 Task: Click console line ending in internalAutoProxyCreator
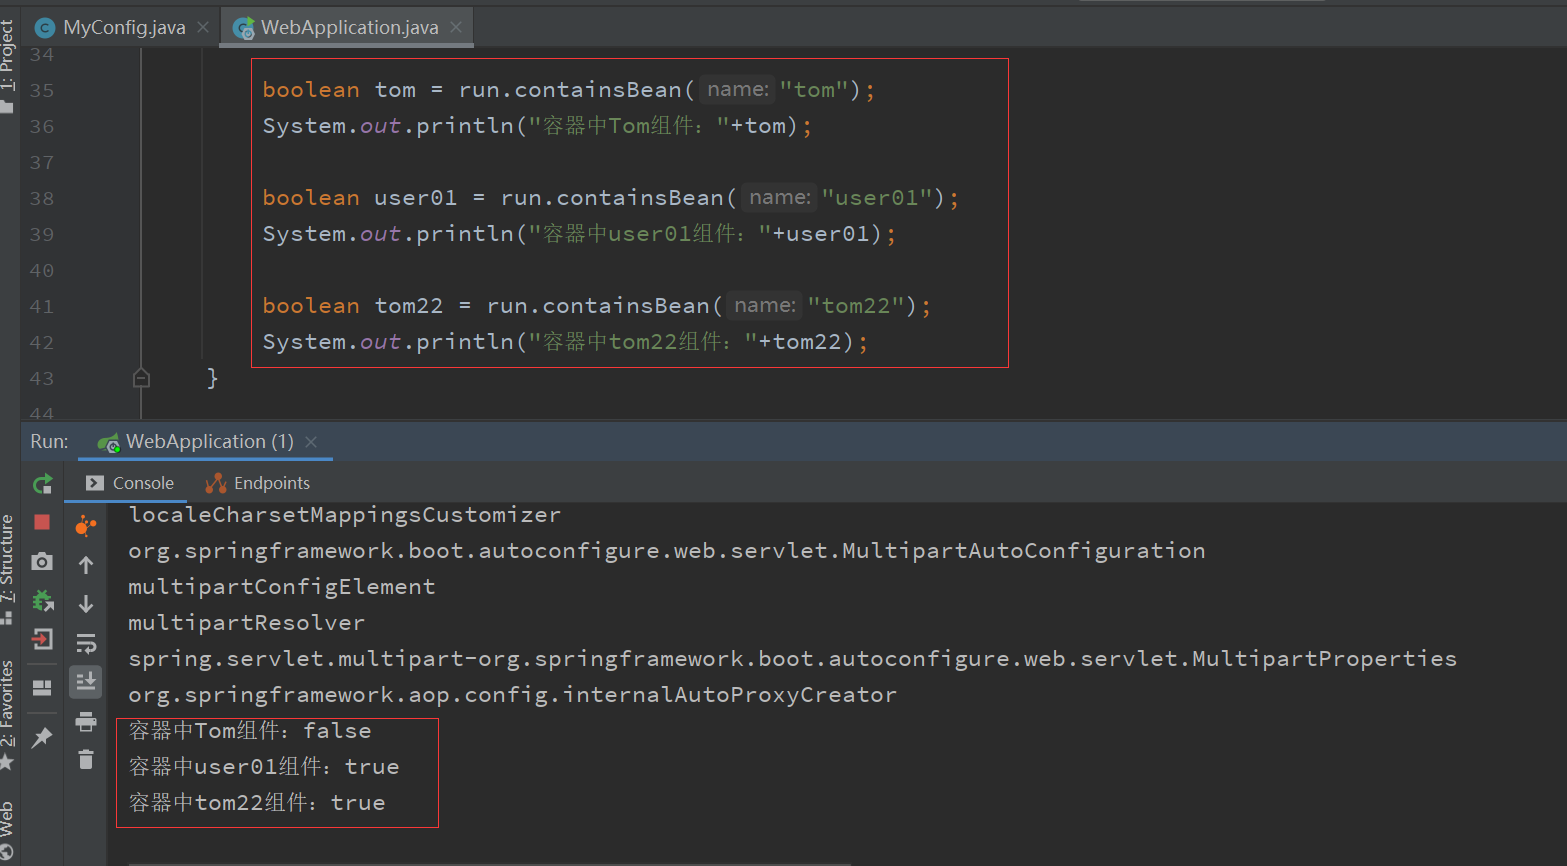513,695
